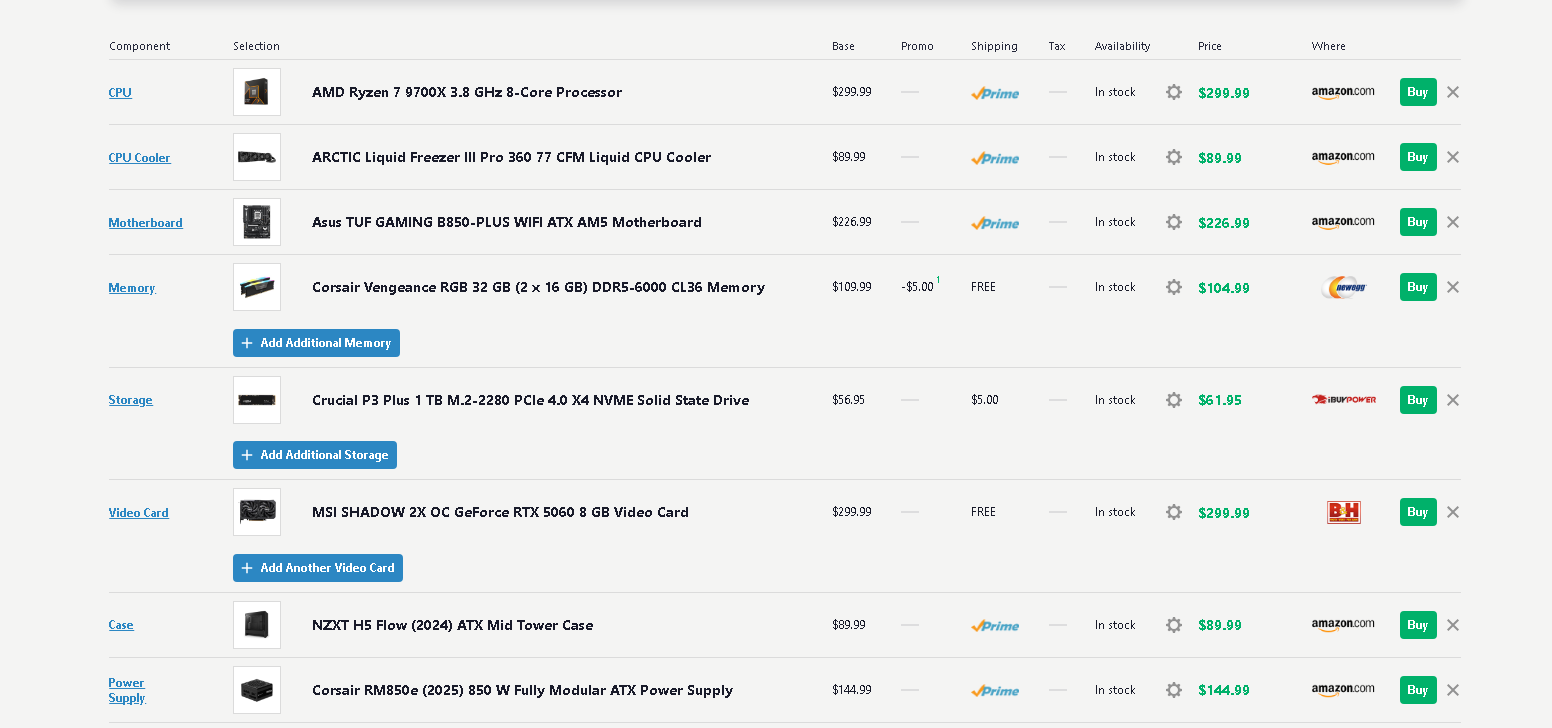Image resolution: width=1552 pixels, height=728 pixels.
Task: Buy the Crucial P3 Plus SSD
Action: 1418,400
